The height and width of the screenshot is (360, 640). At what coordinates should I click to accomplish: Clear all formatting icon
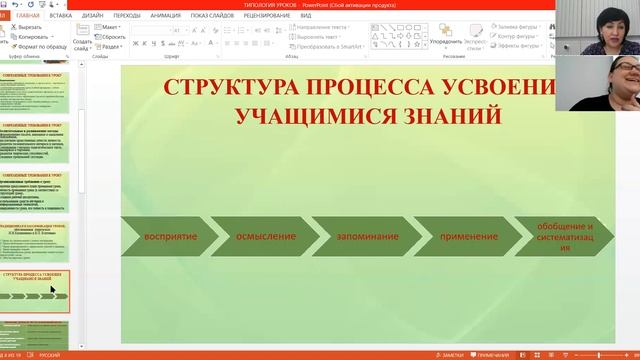216,31
